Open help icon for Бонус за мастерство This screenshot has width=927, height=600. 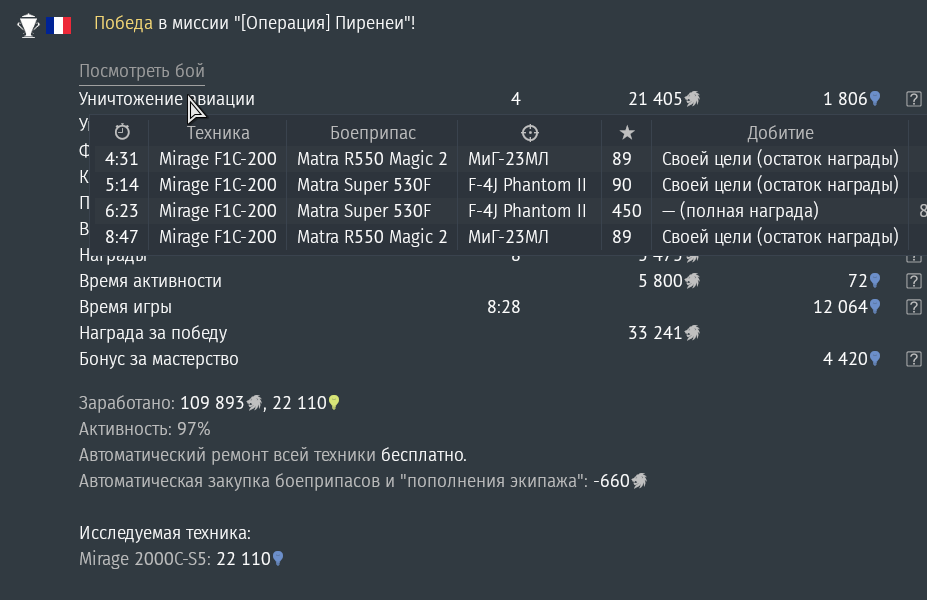(x=913, y=359)
